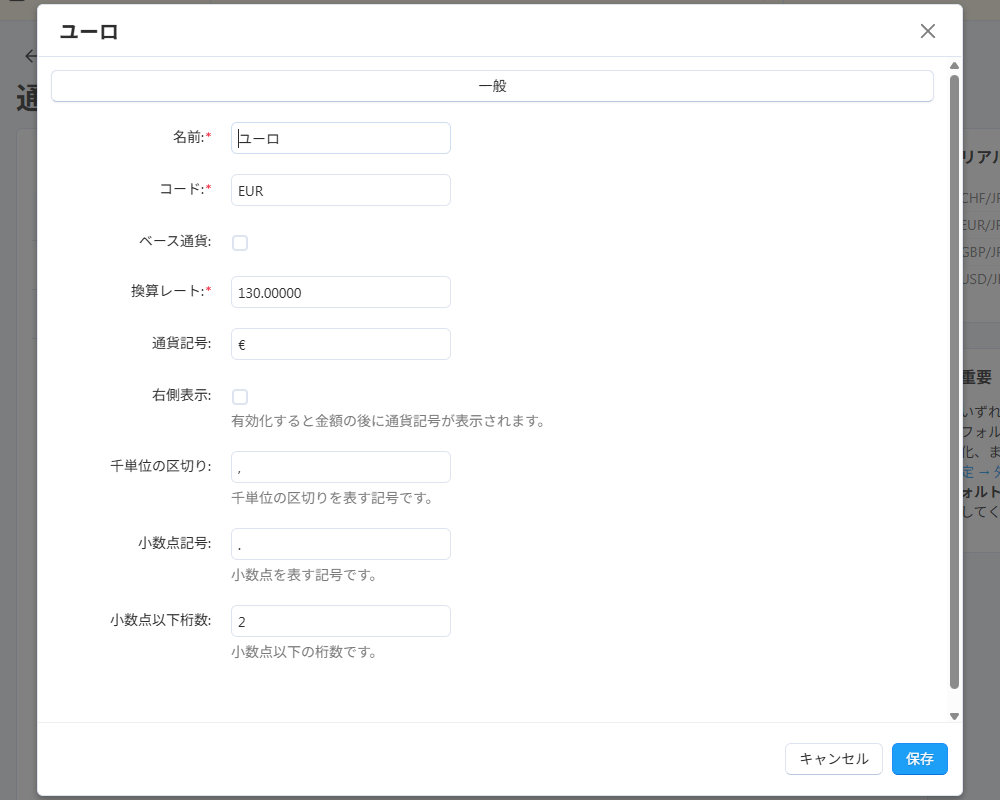Click the scrollbar down arrow icon

(x=953, y=715)
